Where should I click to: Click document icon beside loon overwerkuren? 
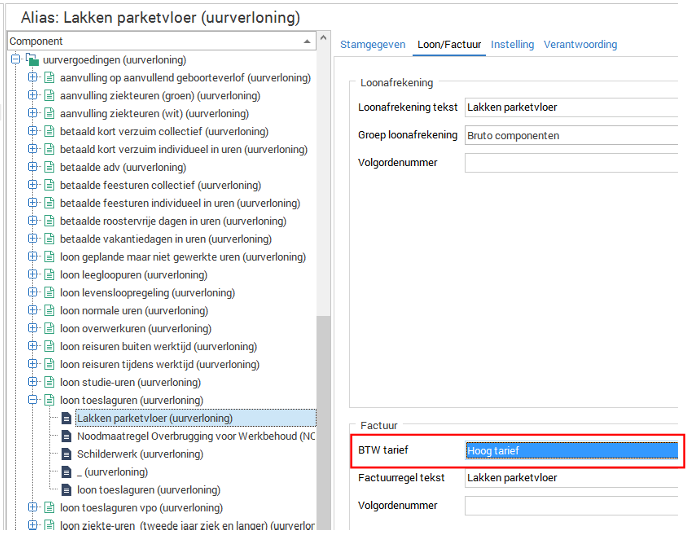(x=49, y=328)
